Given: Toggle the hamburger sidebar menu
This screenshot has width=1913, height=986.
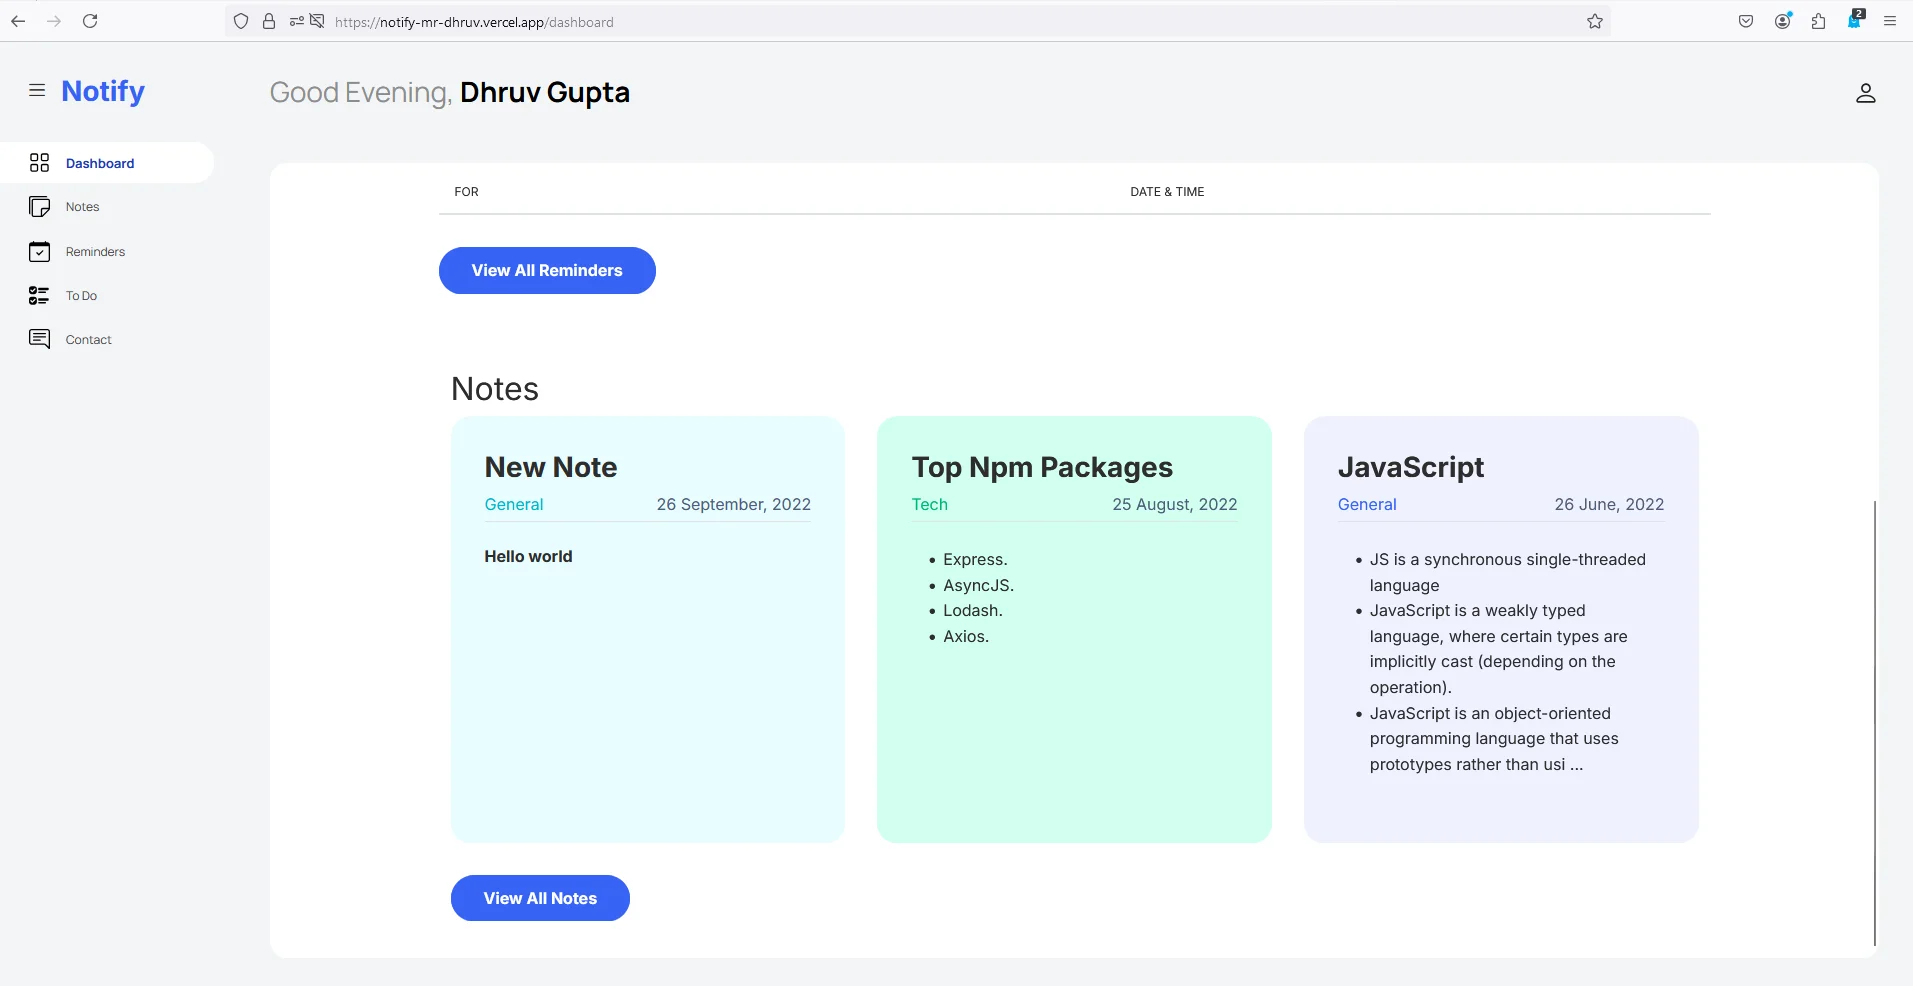Looking at the screenshot, I should click(x=37, y=91).
